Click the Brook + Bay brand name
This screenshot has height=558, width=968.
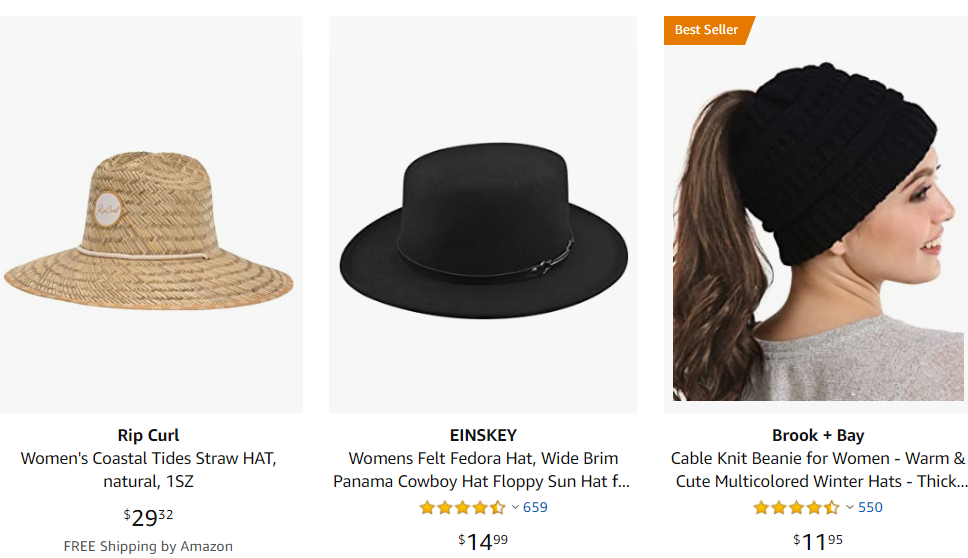[818, 435]
